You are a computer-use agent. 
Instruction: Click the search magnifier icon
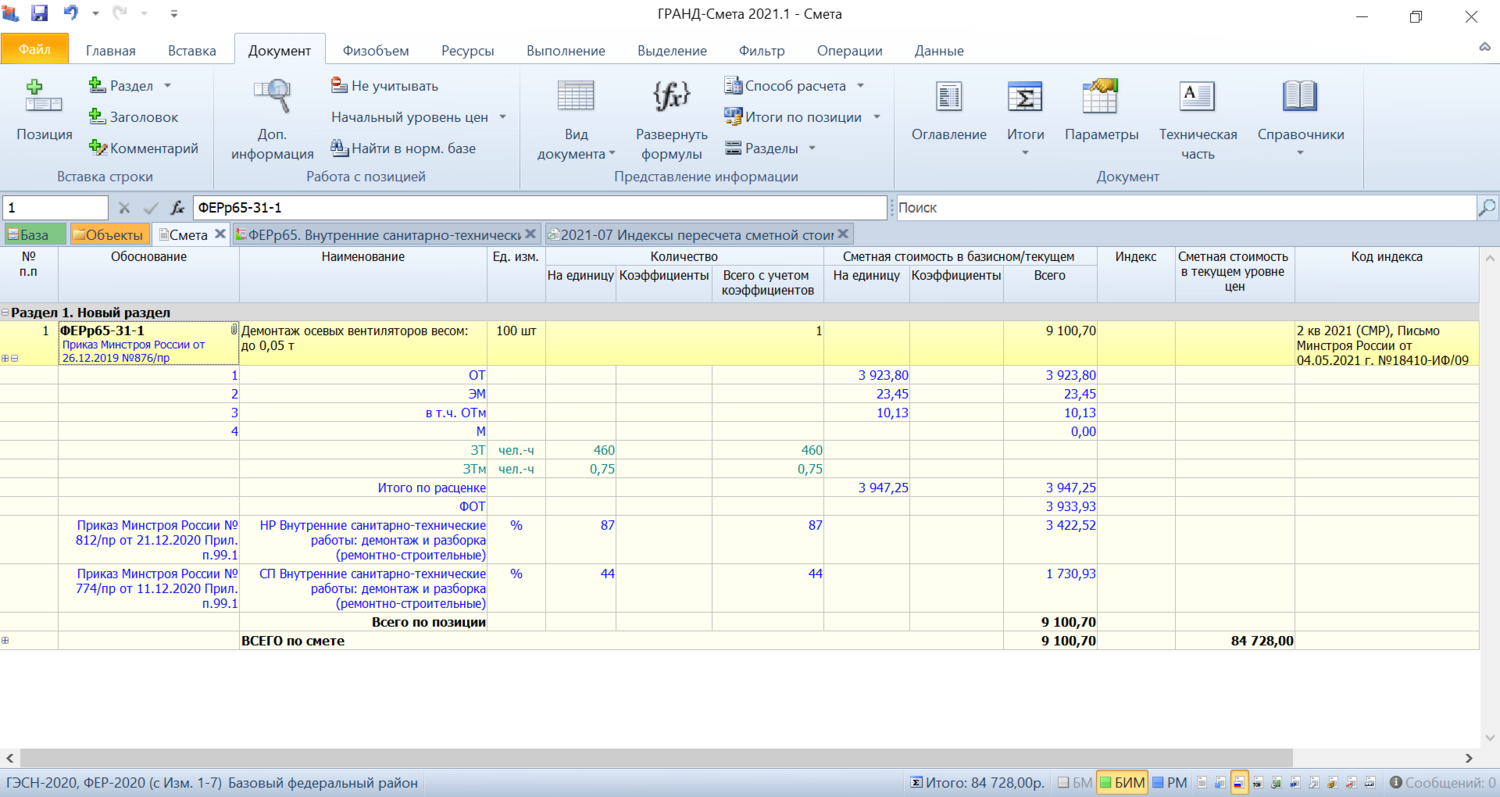pyautogui.click(x=1487, y=208)
